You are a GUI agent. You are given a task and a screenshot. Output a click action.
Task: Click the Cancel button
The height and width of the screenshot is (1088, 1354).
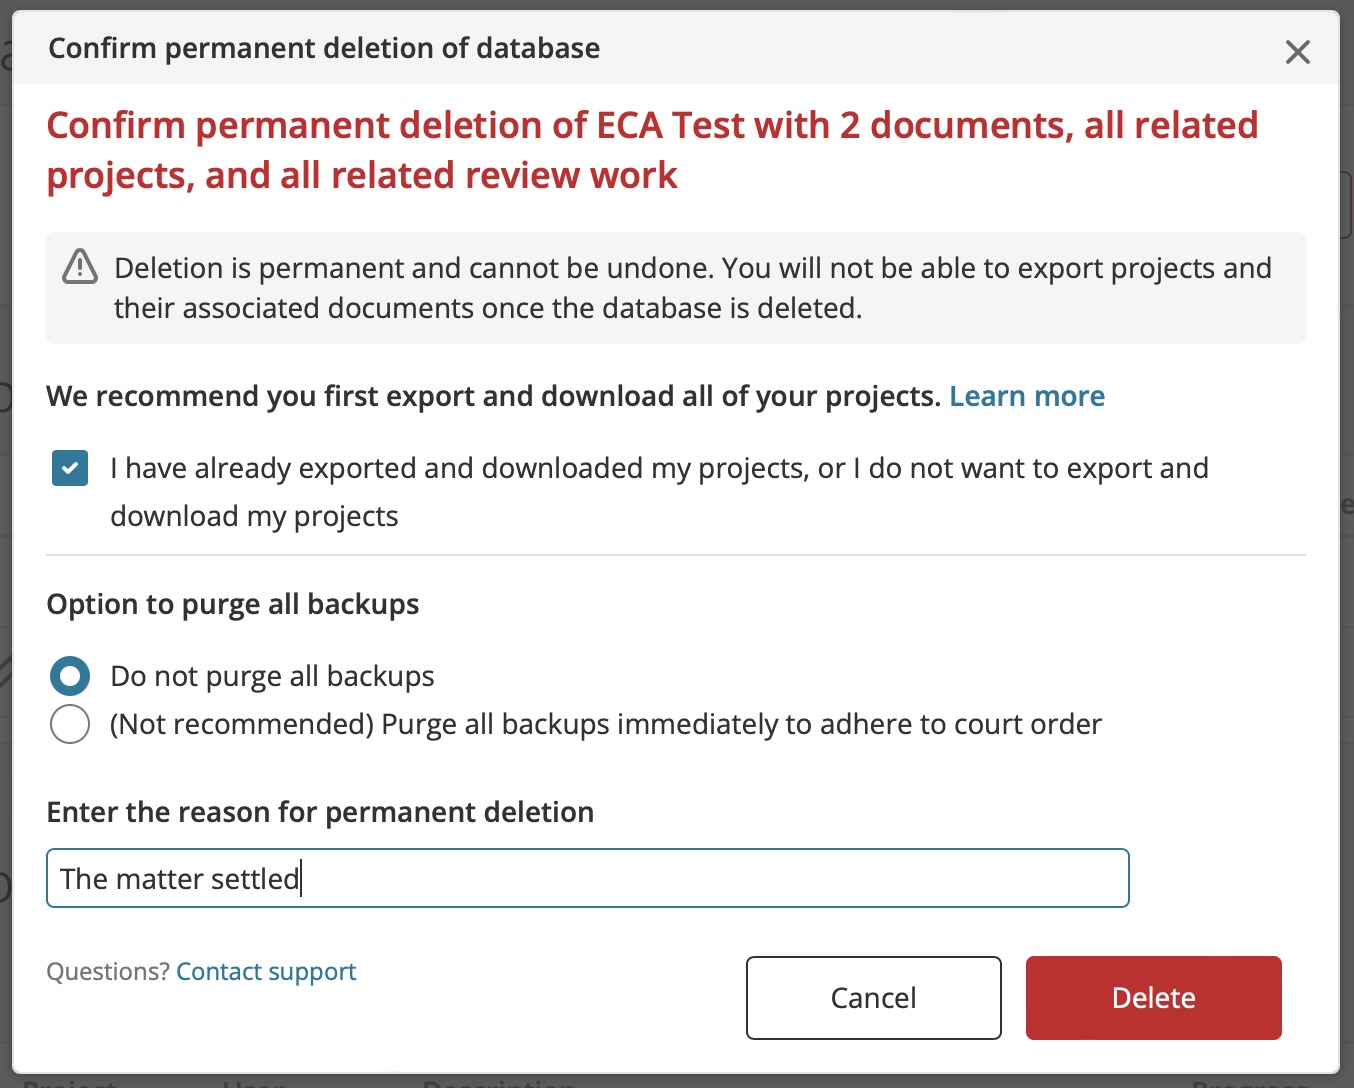pos(874,998)
